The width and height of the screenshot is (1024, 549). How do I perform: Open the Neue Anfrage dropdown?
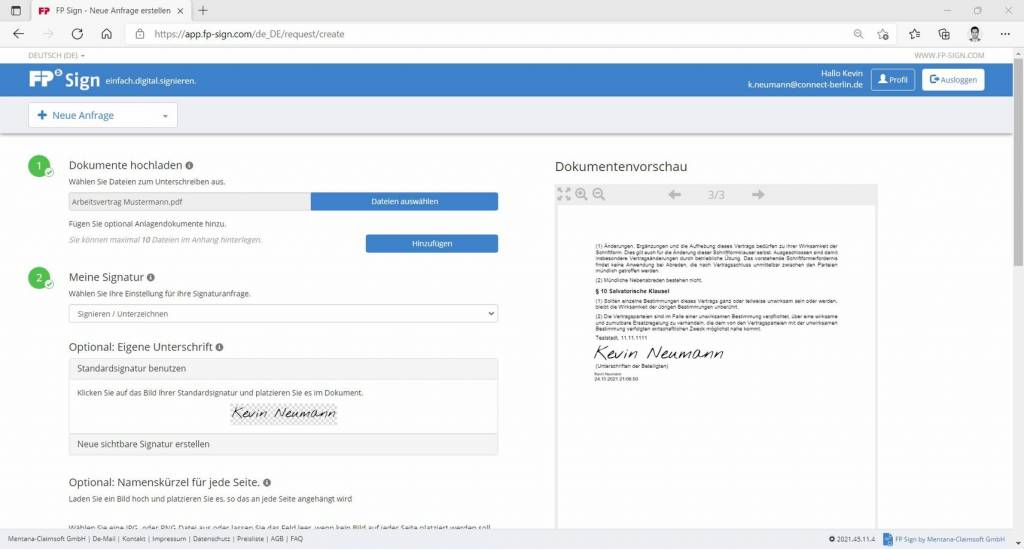[x=103, y=116]
